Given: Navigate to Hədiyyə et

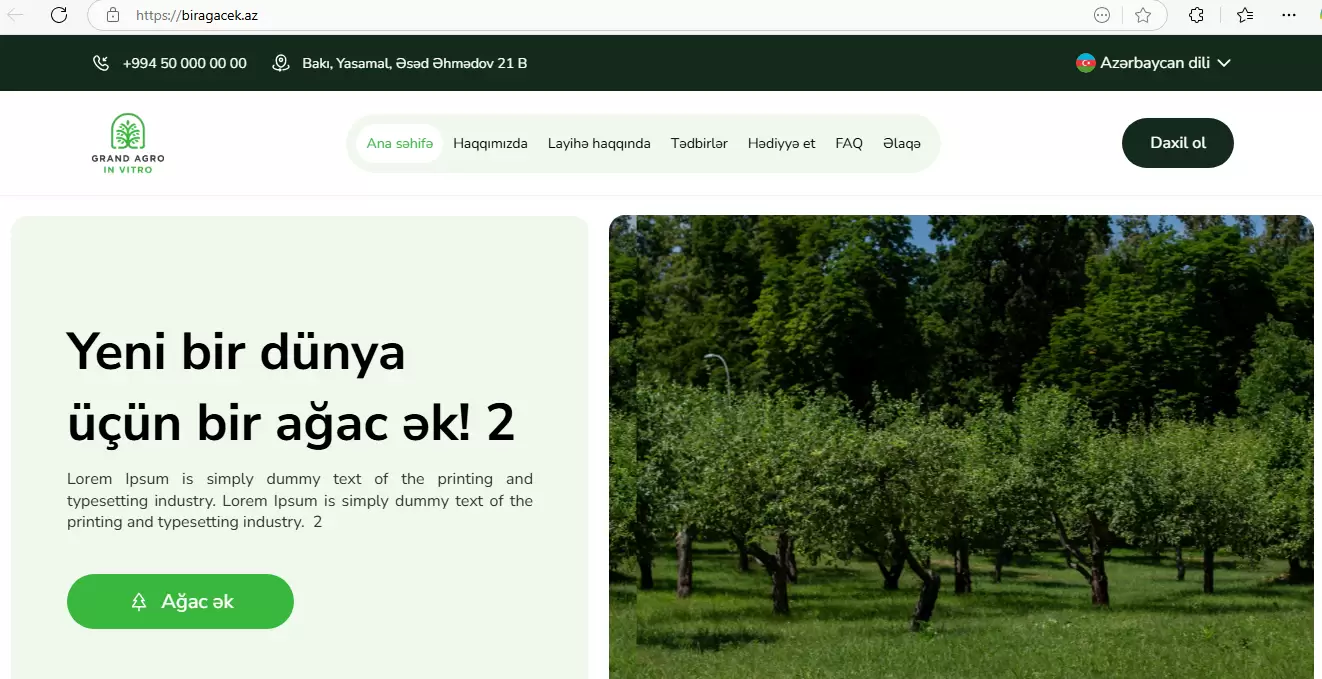Looking at the screenshot, I should pyautogui.click(x=781, y=143).
